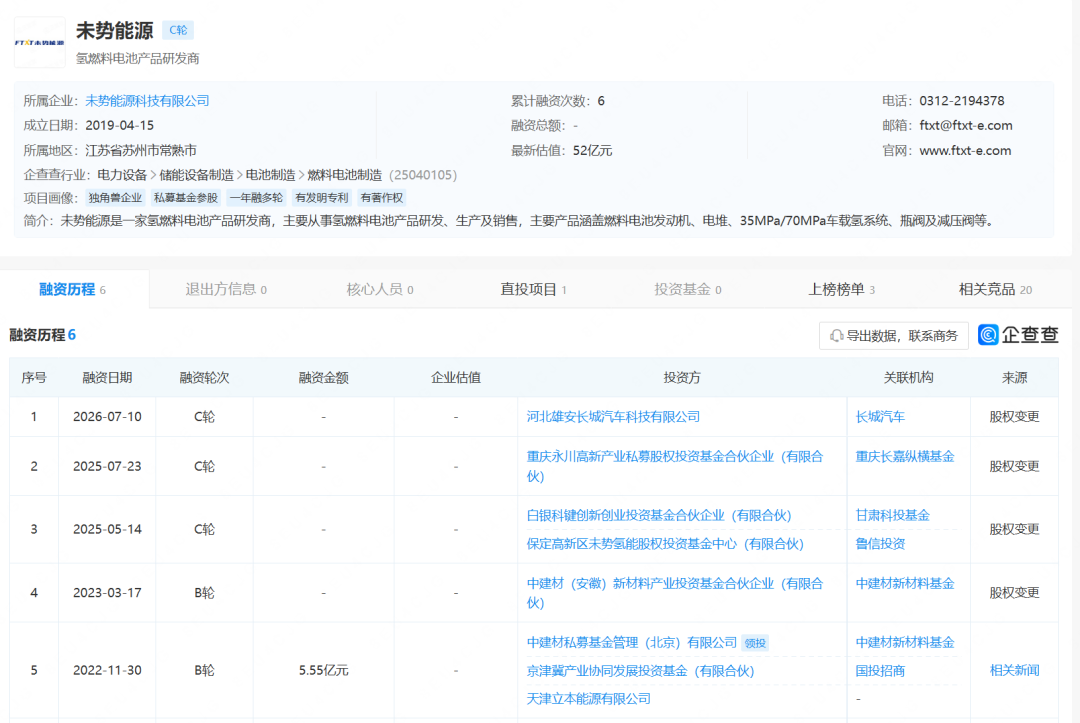Open 重庆永川高新产业私募股权投资基金 investor link
This screenshot has width=1080, height=723.
click(x=674, y=466)
